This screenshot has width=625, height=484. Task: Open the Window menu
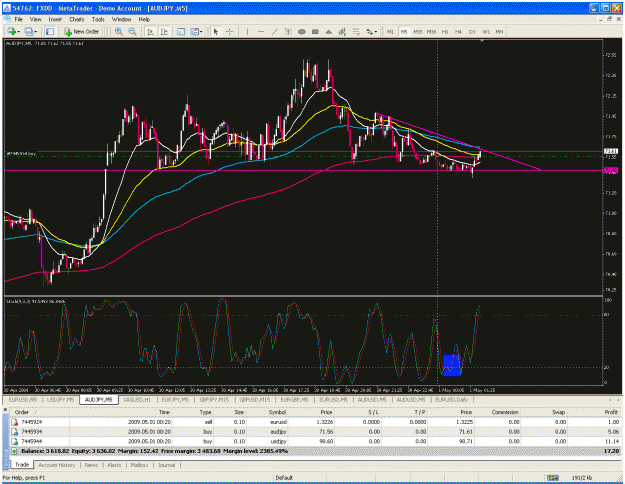click(121, 19)
